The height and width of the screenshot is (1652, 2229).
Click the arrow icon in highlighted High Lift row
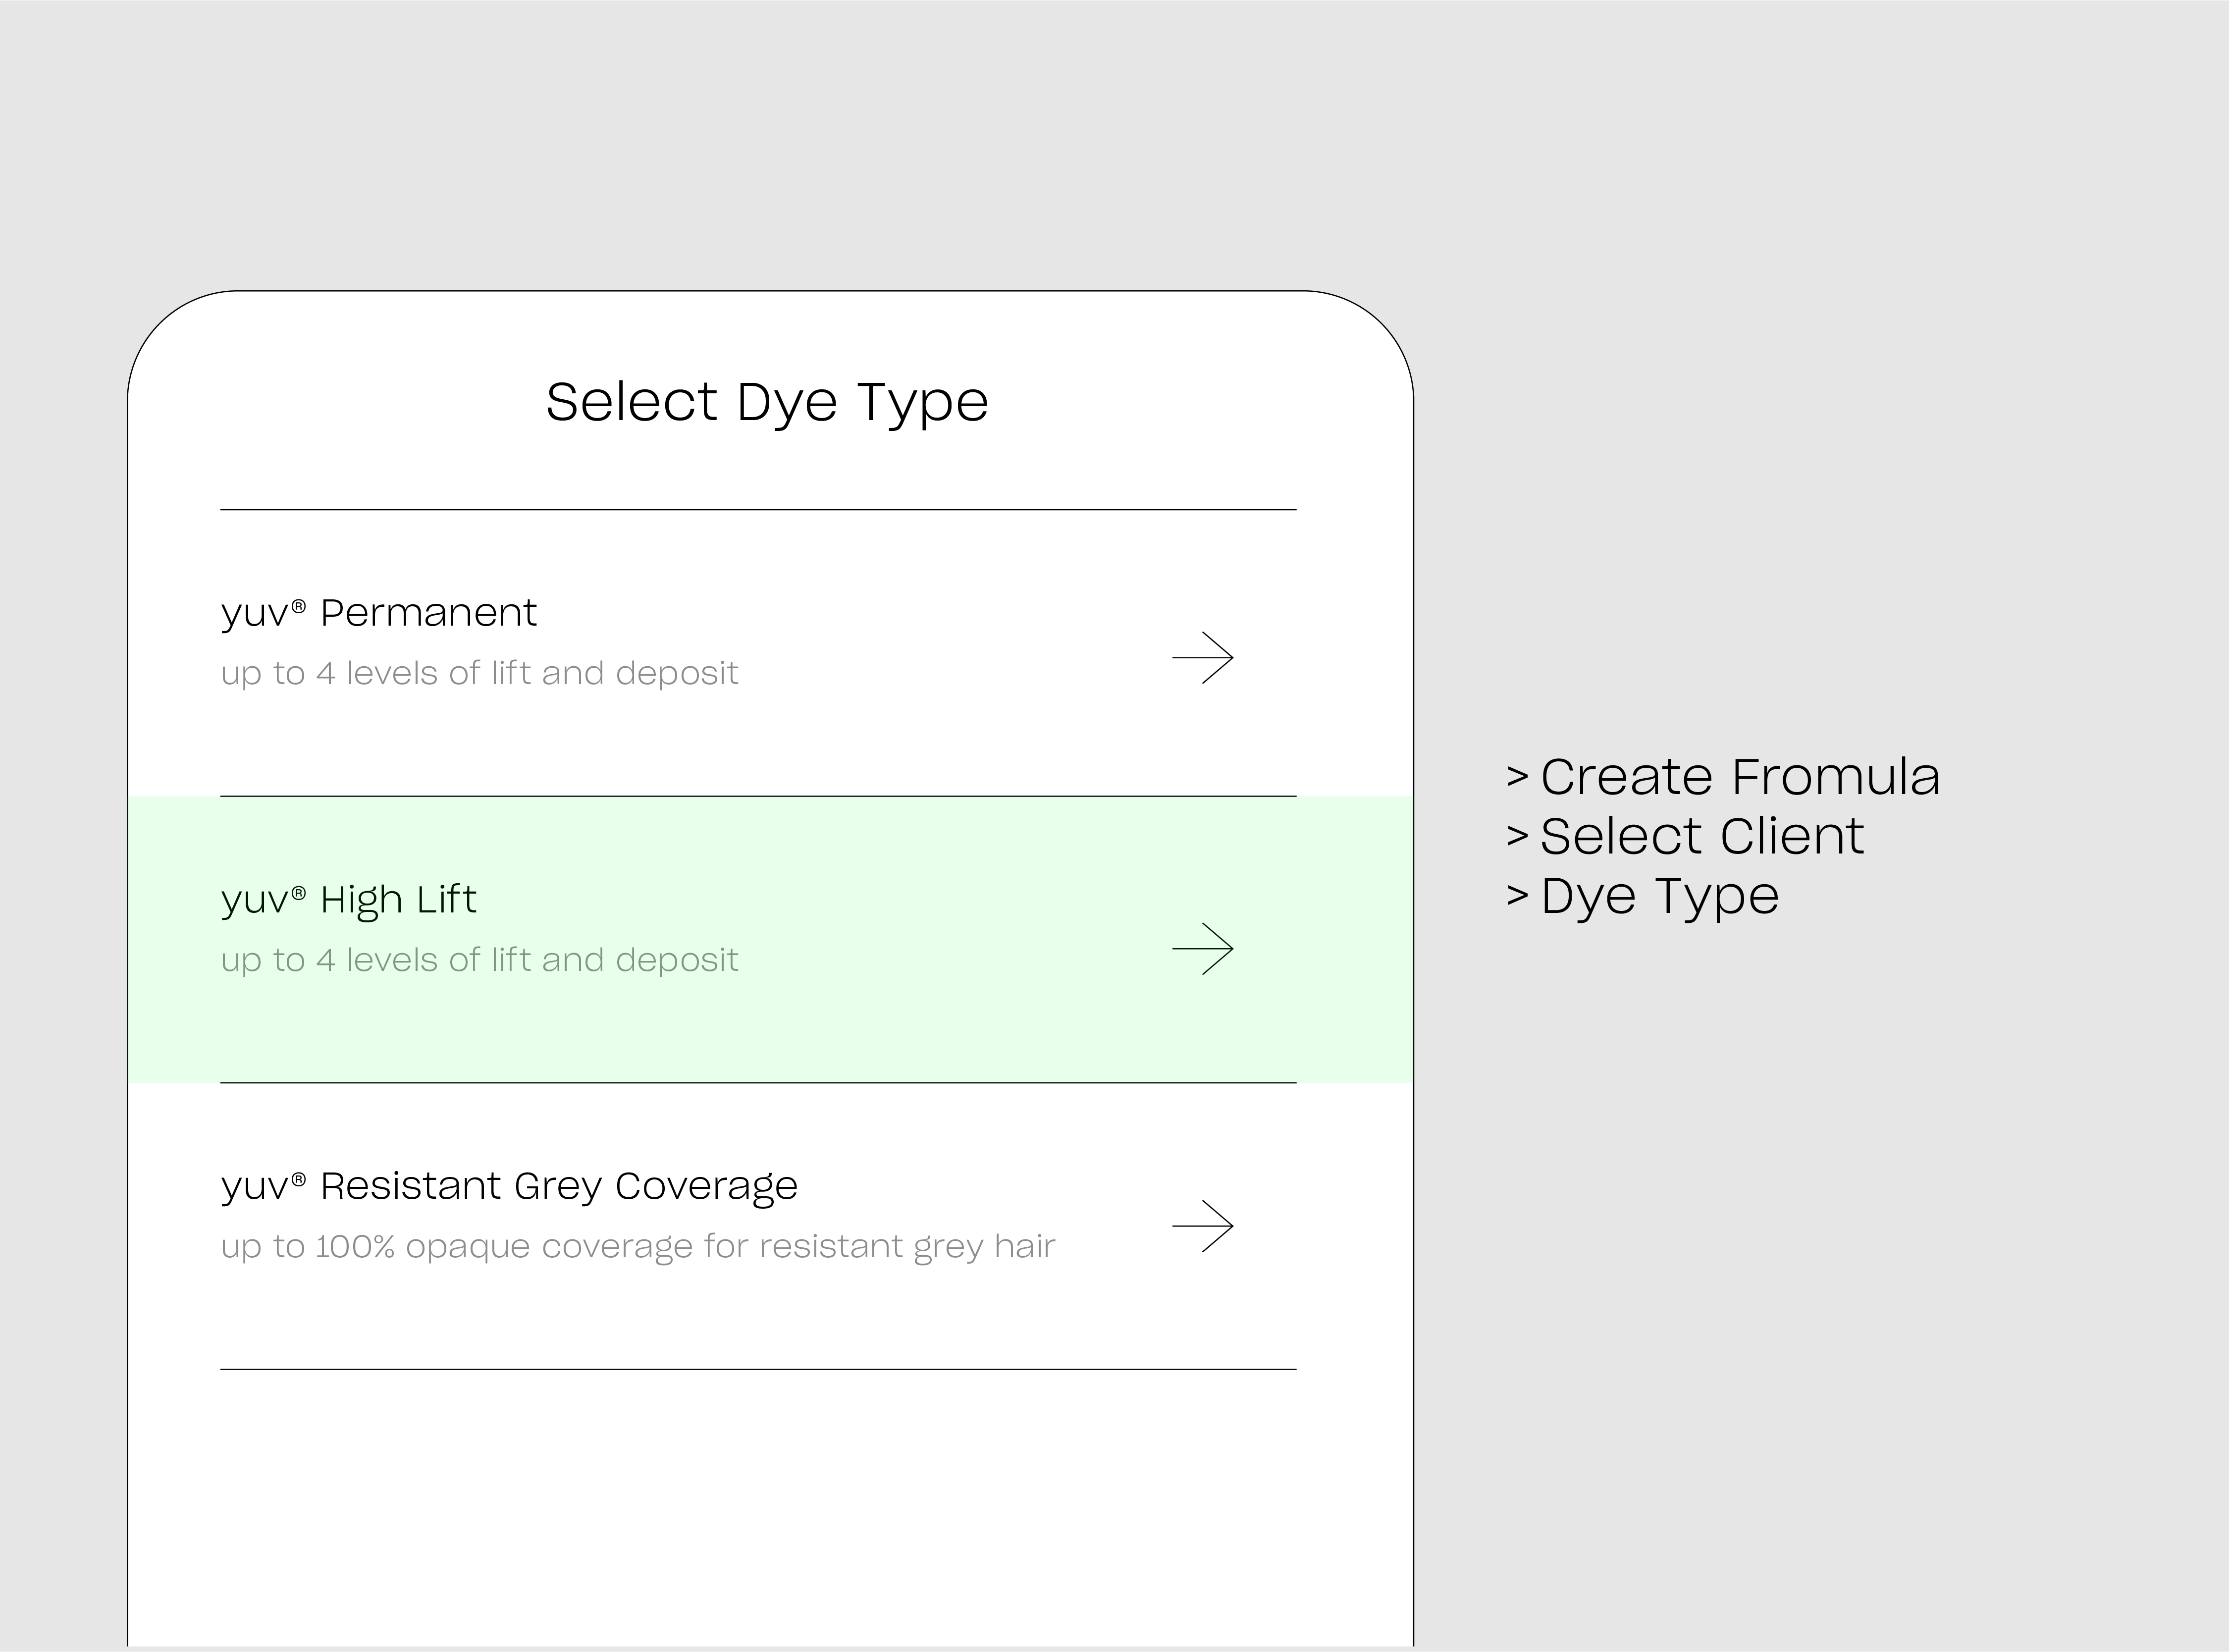click(x=1203, y=949)
